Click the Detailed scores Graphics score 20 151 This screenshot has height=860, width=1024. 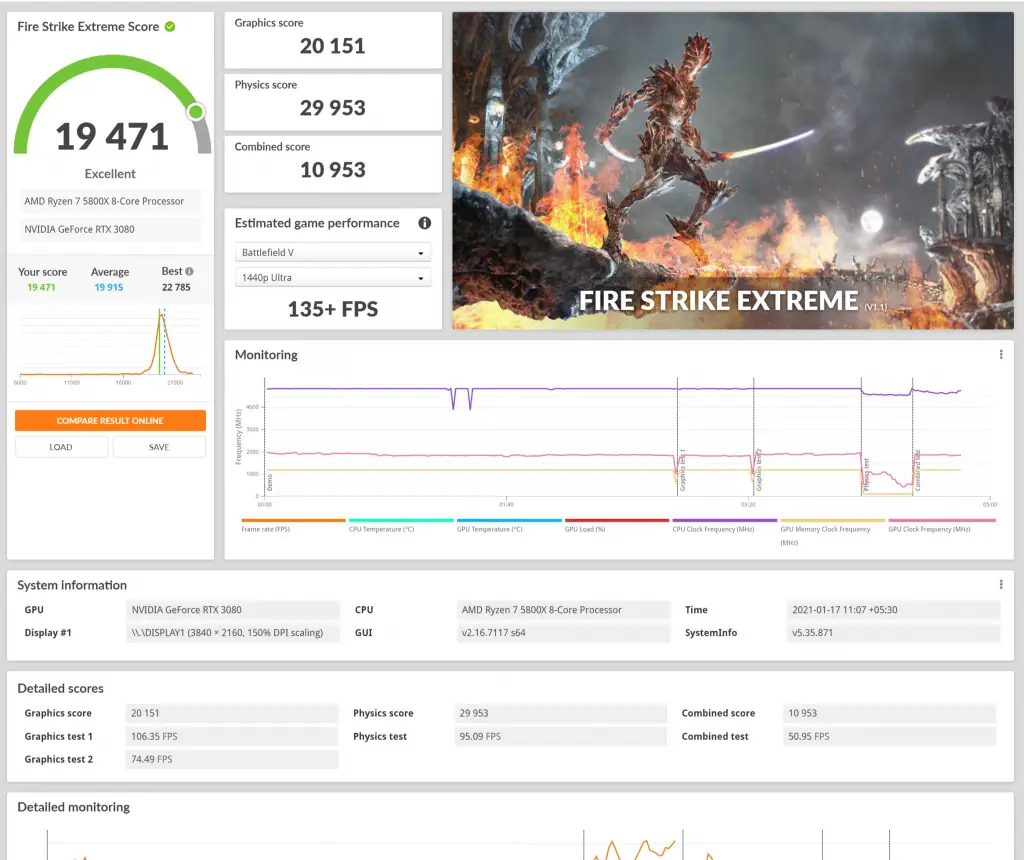pos(232,713)
